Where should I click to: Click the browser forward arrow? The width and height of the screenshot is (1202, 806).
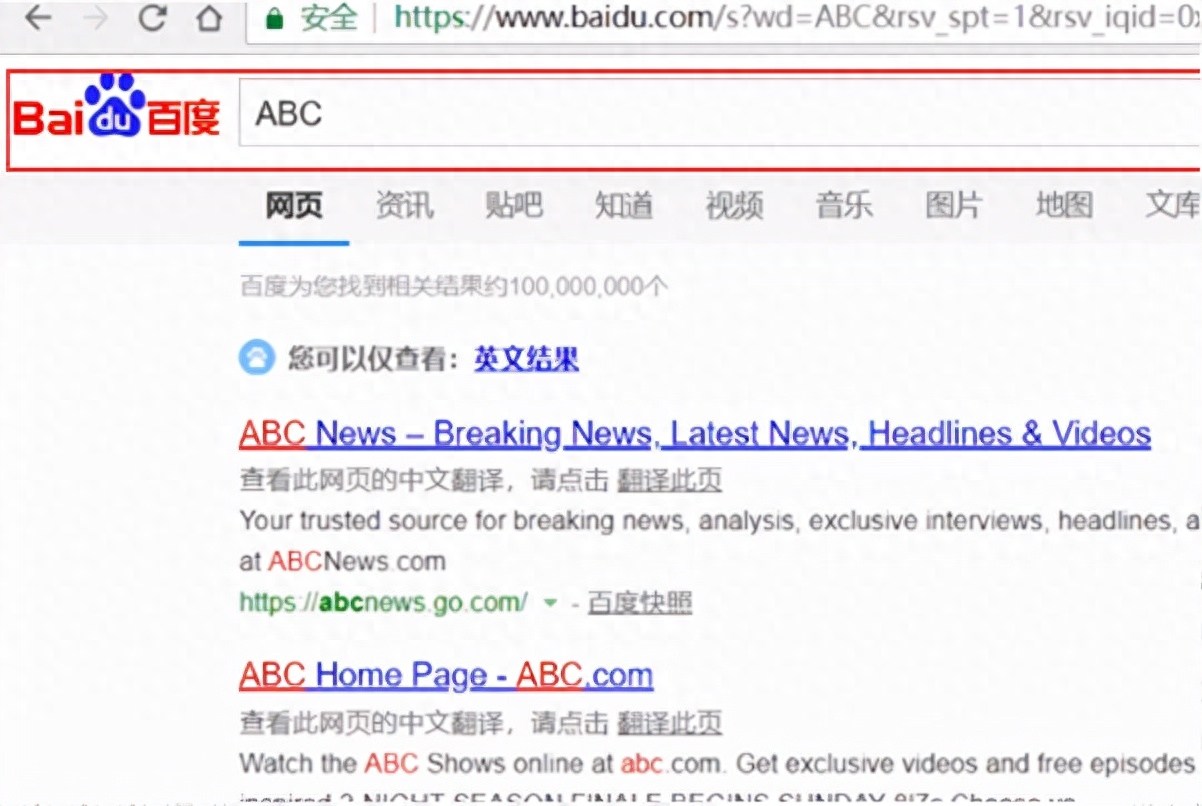[95, 17]
